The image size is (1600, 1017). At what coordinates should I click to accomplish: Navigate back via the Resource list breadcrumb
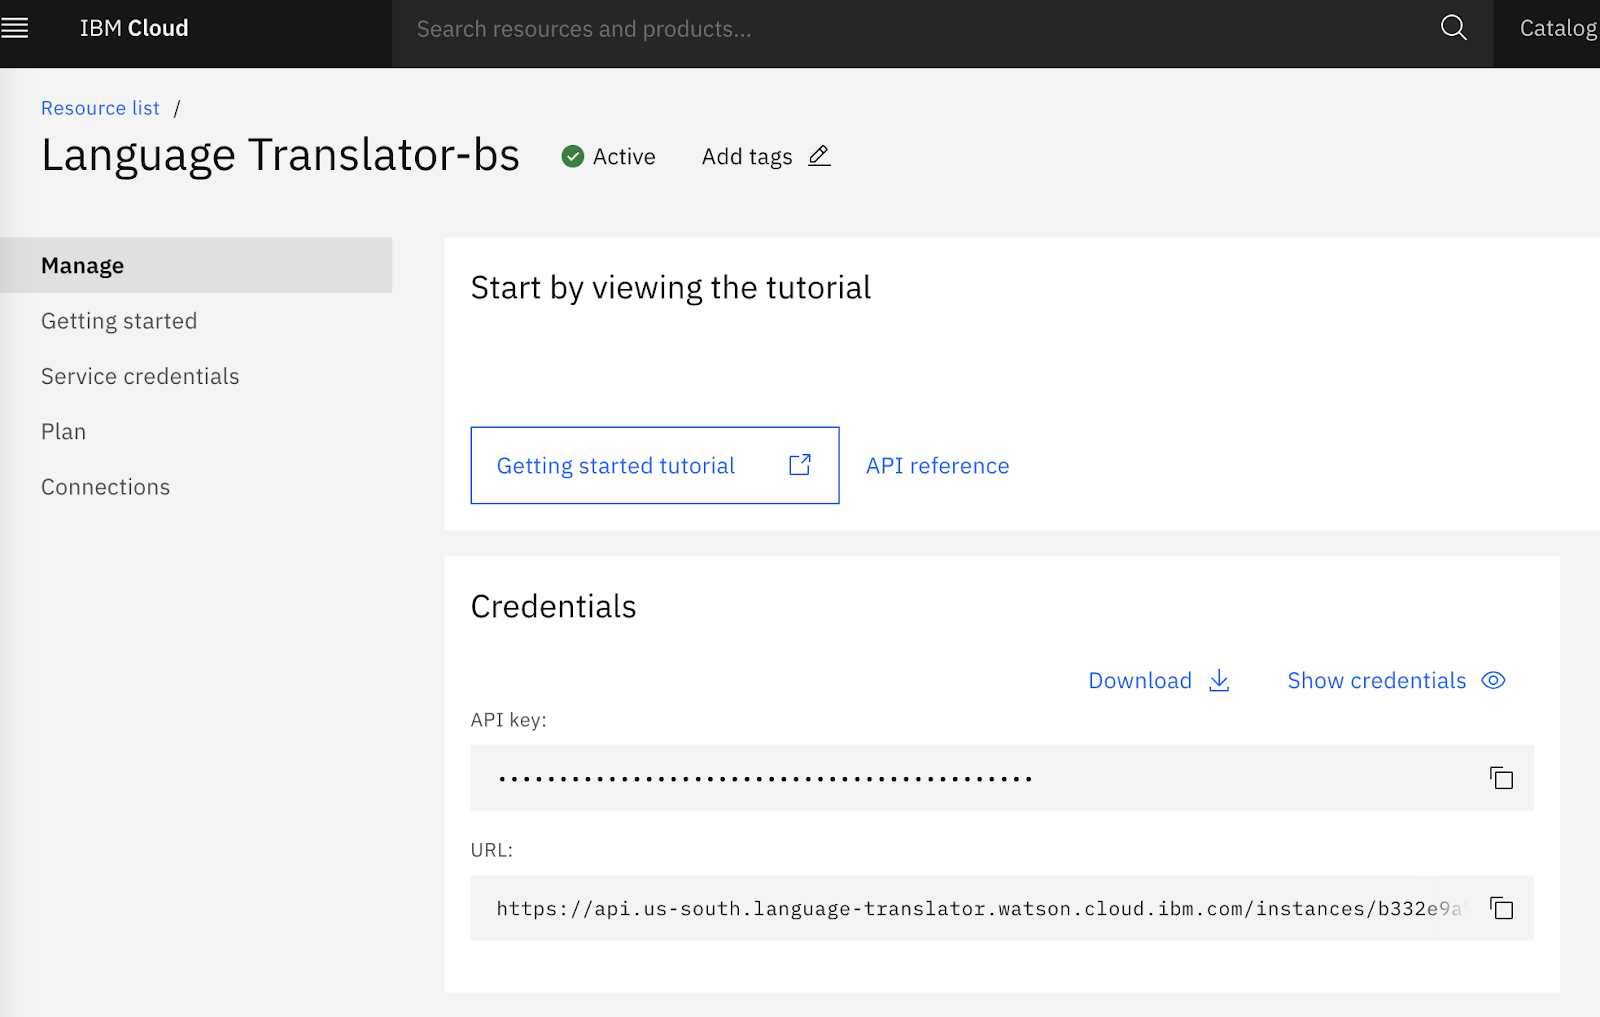[100, 107]
